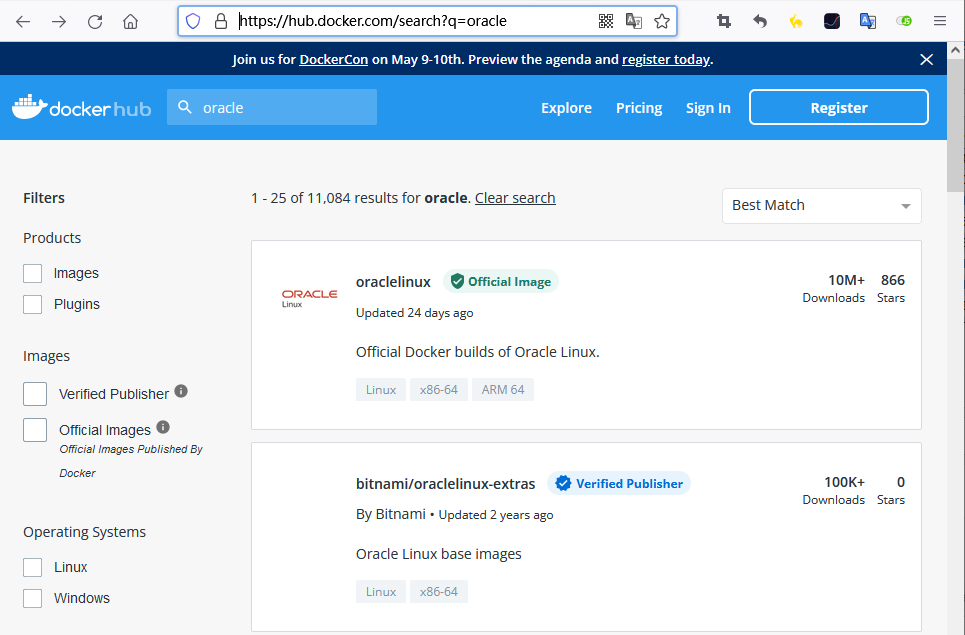The height and width of the screenshot is (635, 965).
Task: Check the Images product filter
Action: tap(33, 273)
